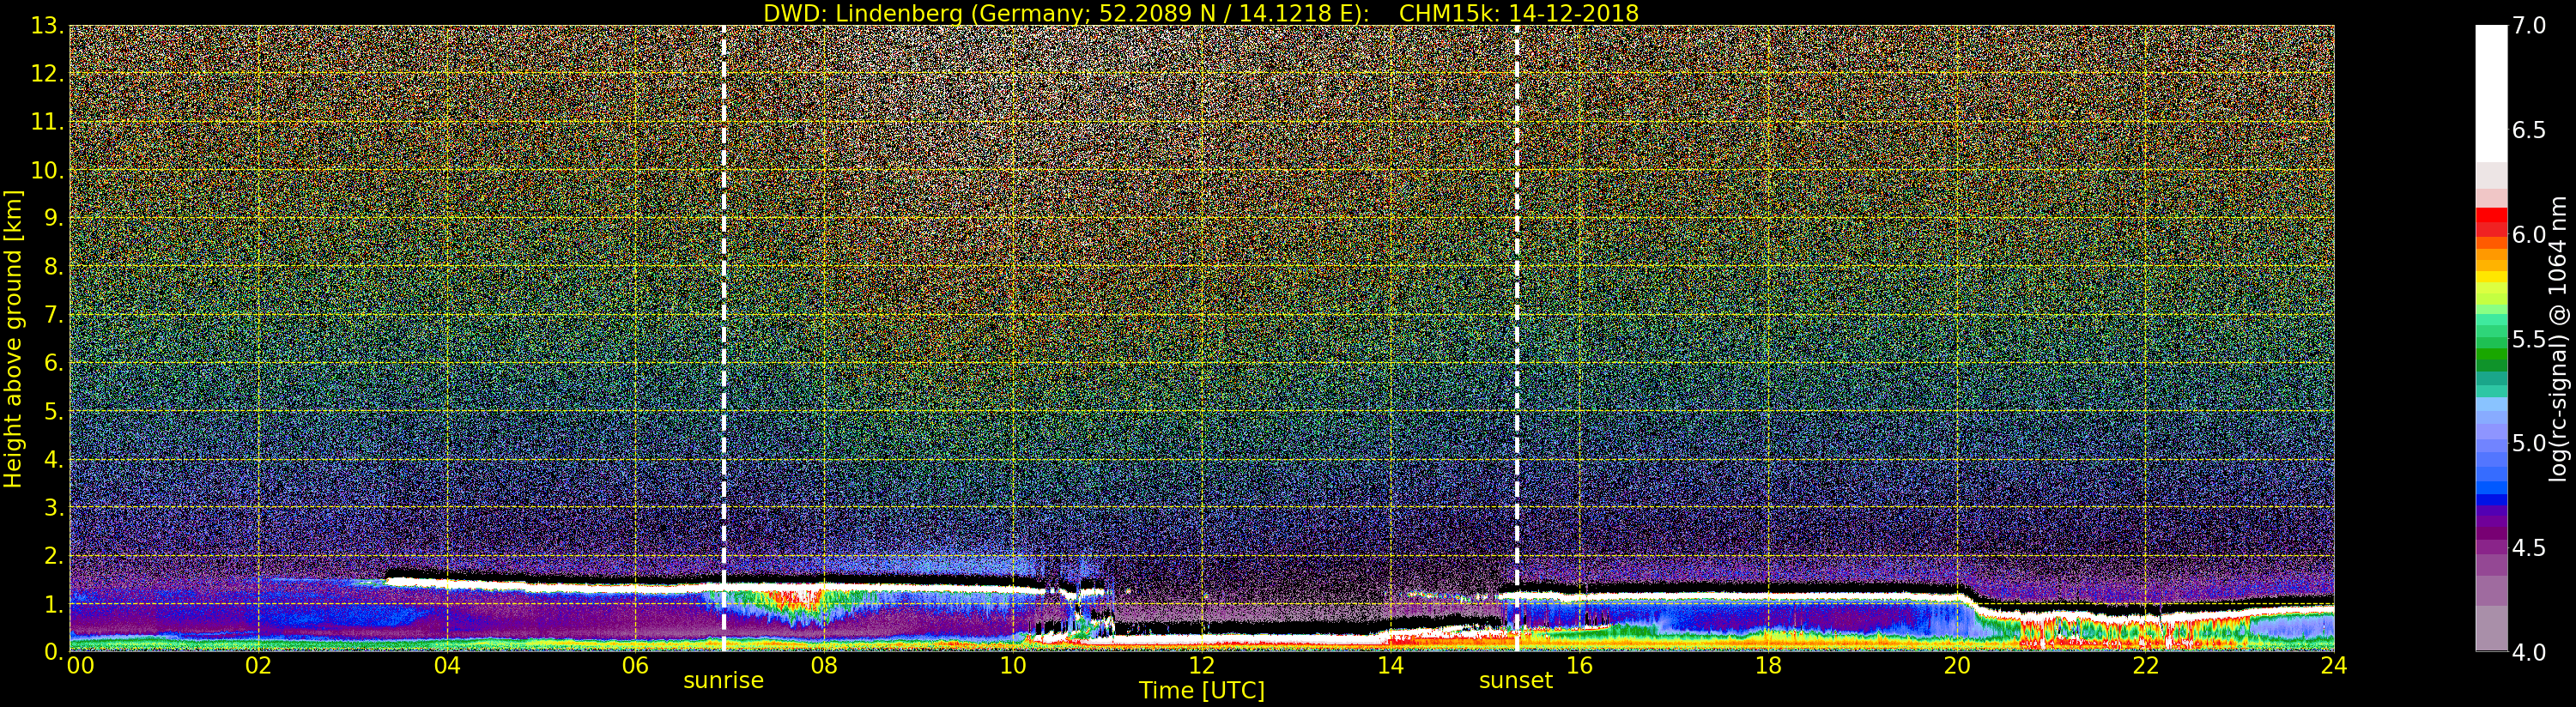This screenshot has height=707, width=2576.
Task: Click colorbar tick value '4.0'
Action: [x=2529, y=652]
